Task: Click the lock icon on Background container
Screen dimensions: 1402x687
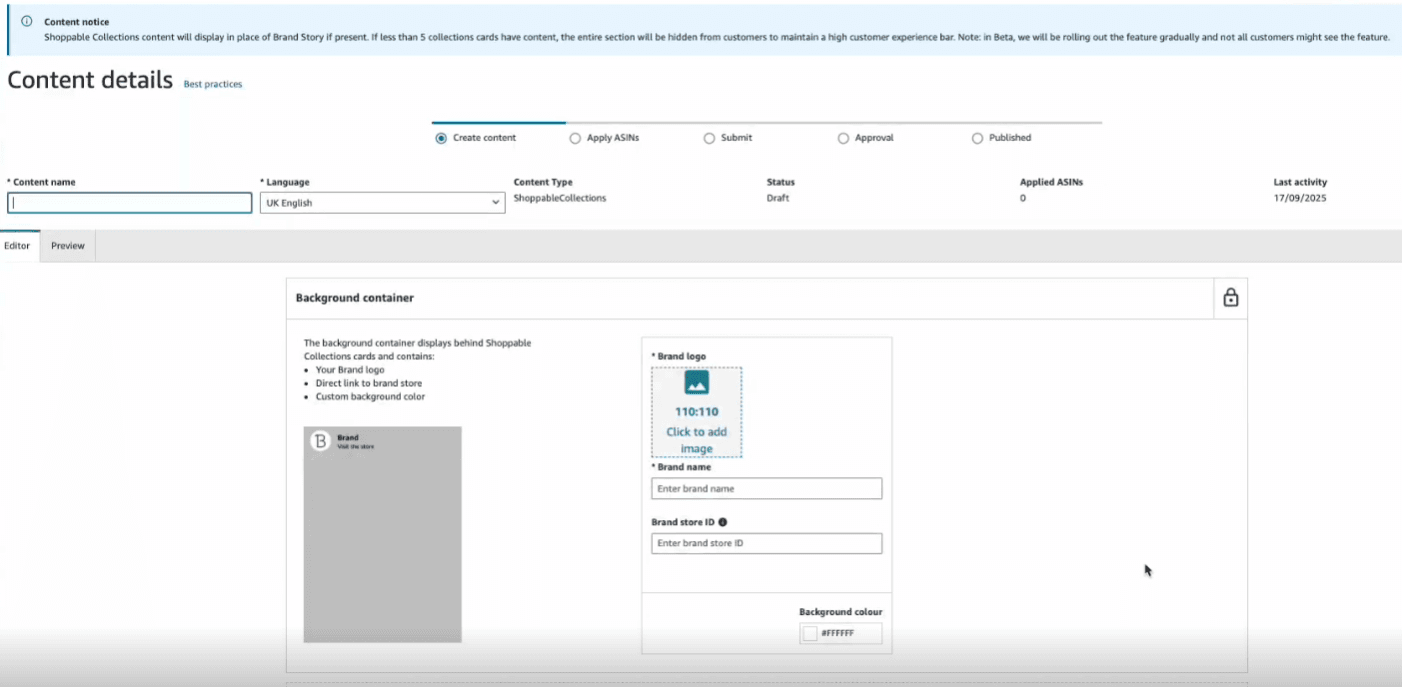Action: coord(1230,298)
